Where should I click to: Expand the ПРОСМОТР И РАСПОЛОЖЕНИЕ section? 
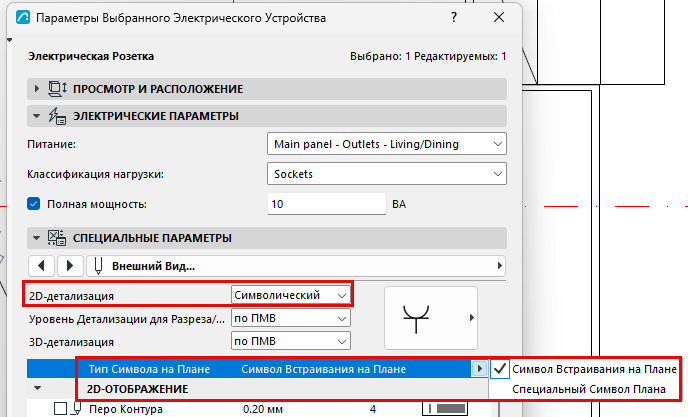(x=37, y=89)
